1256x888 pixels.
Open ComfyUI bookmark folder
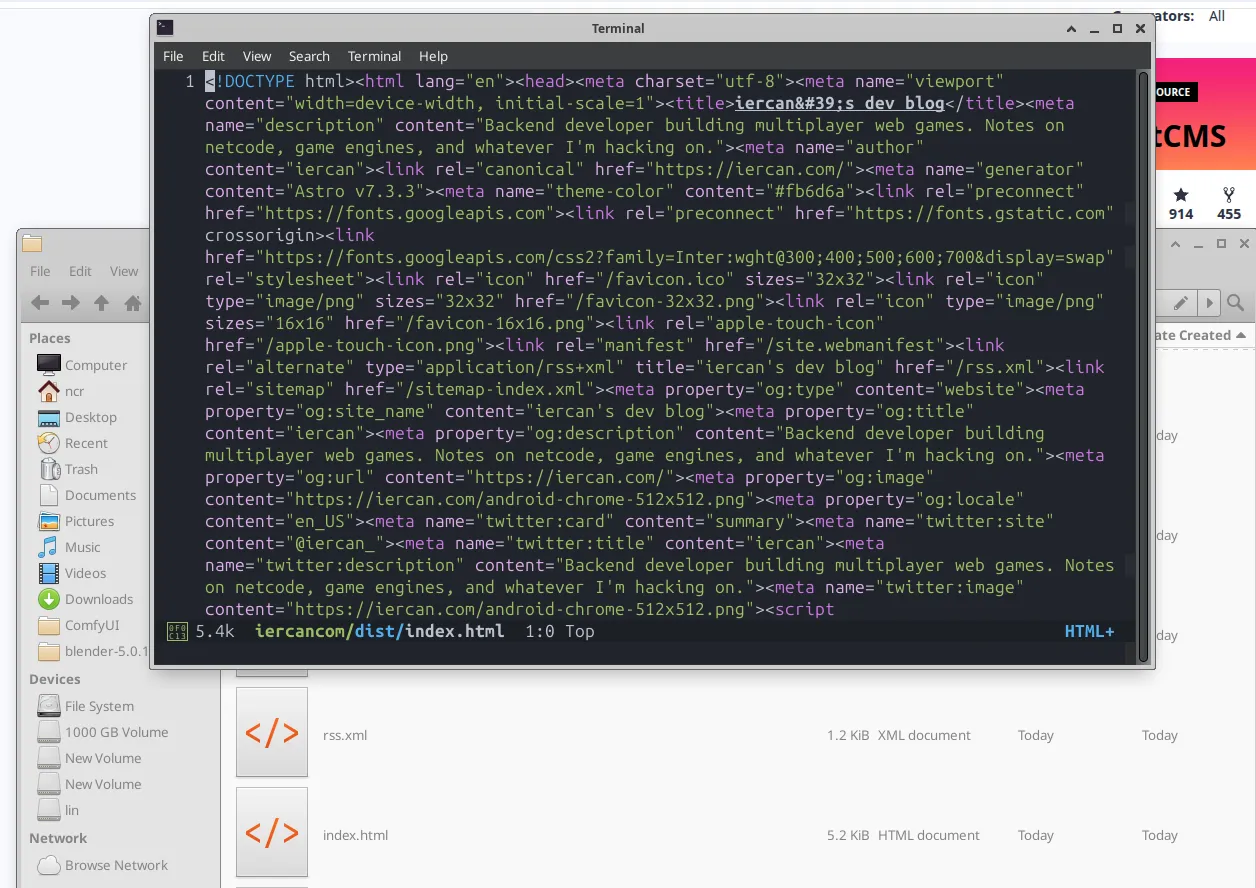pos(78,625)
